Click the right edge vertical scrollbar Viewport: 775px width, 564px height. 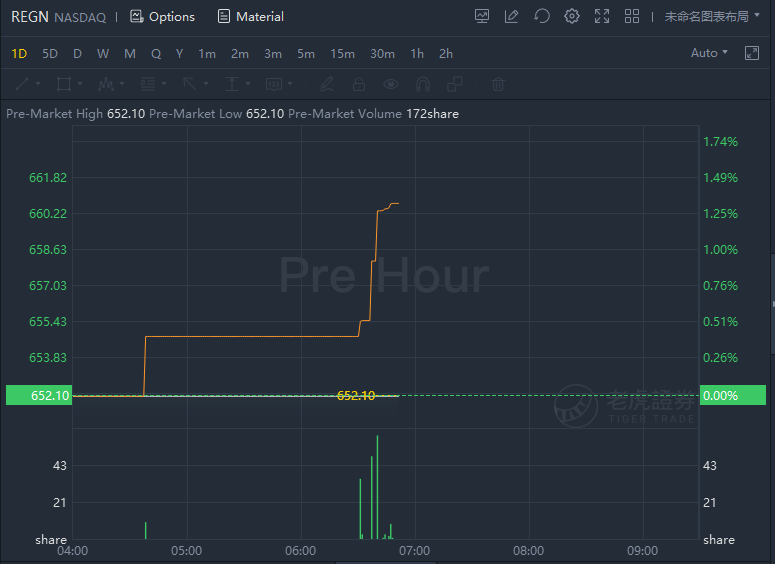[773, 304]
